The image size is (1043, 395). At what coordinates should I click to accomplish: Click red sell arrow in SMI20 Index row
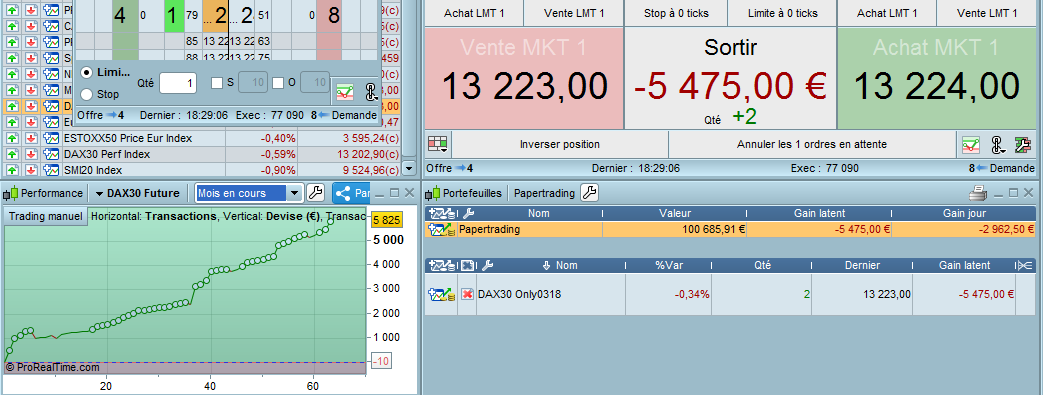pyautogui.click(x=31, y=170)
